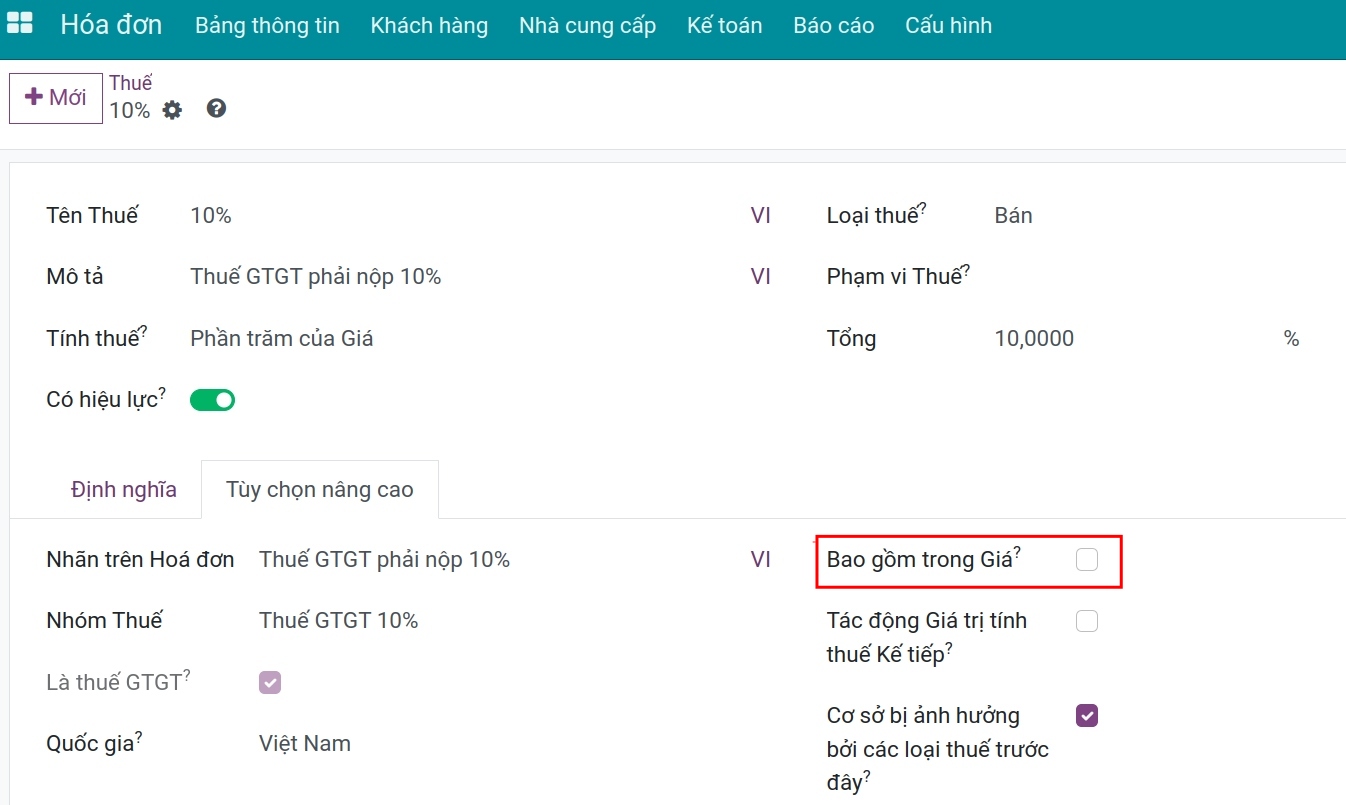This screenshot has width=1346, height=805.
Task: Click the Hóa đơn app title
Action: 111,25
